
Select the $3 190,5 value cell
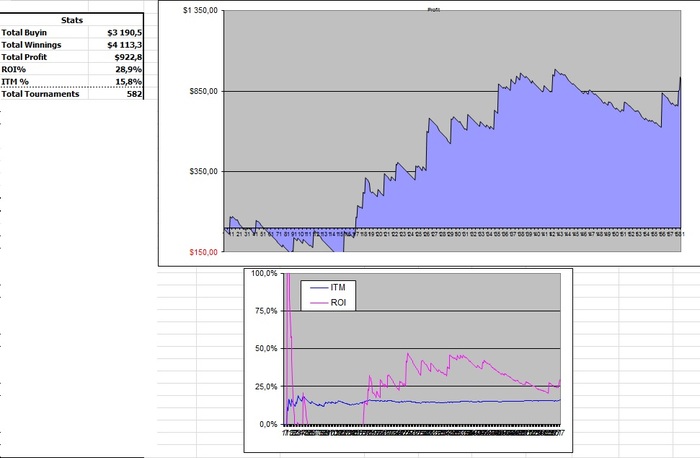click(116, 33)
